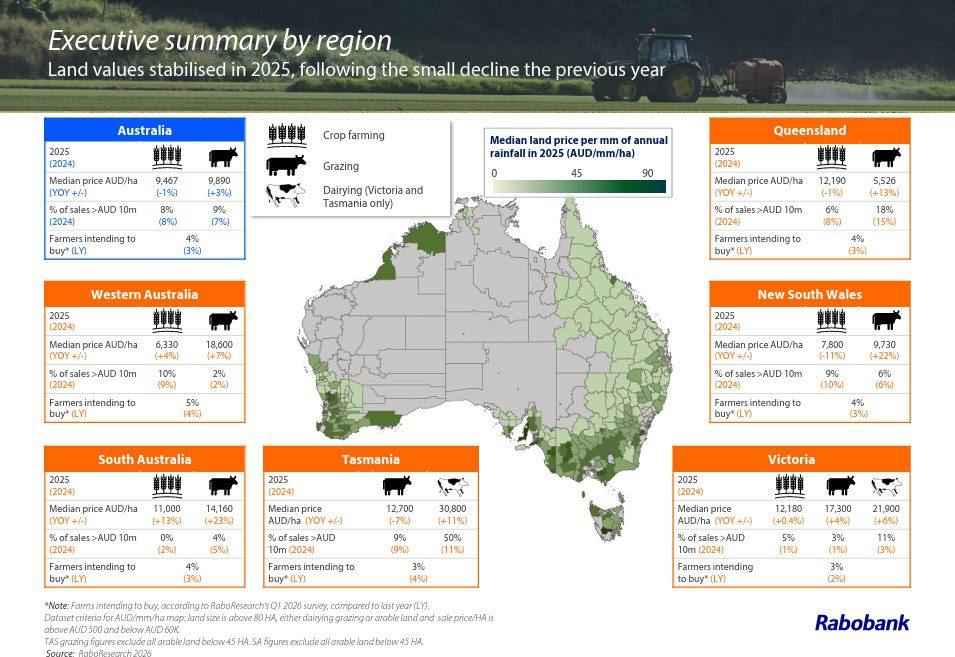
Task: Select Western Australia's crop farming icon
Action: [167, 320]
